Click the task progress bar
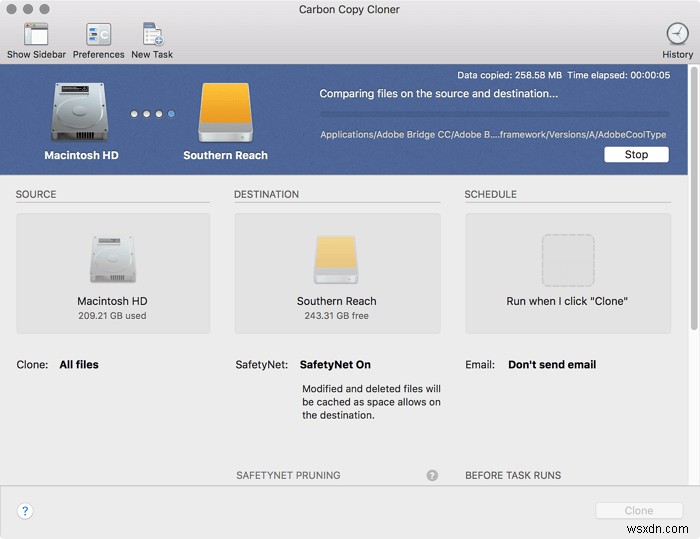 (495, 114)
